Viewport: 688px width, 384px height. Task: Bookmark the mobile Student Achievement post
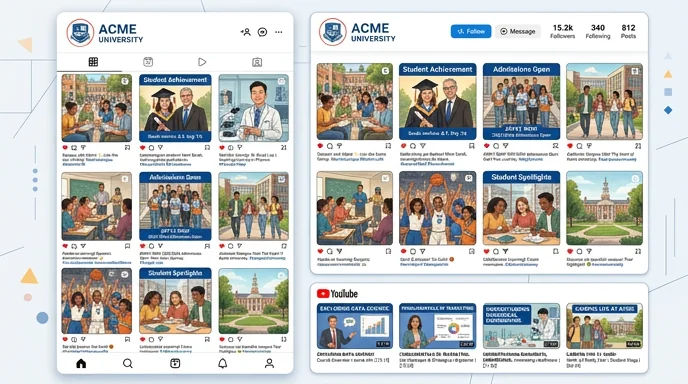(x=207, y=148)
